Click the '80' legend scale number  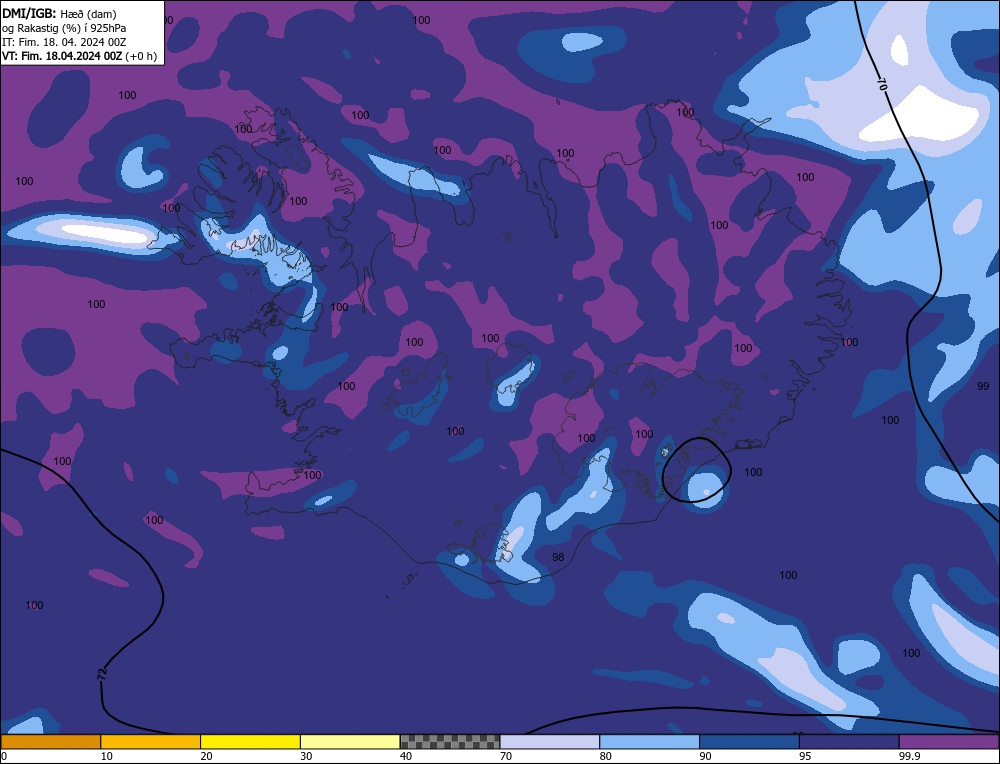[606, 756]
